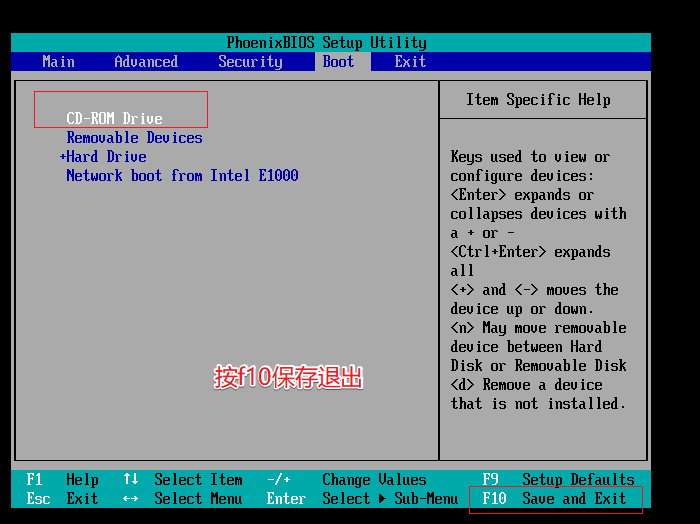Click the PhoenixBIOS Setup Utility title
Image resolution: width=700 pixels, height=524 pixels.
(x=326, y=43)
